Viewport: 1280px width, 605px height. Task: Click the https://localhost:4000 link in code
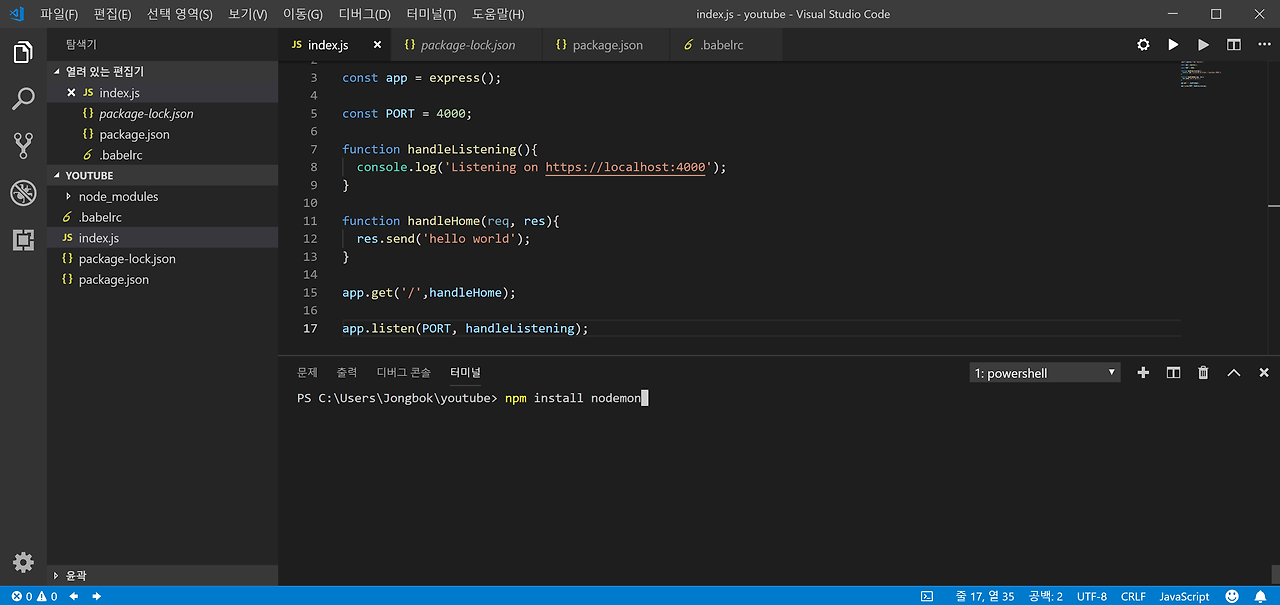point(626,167)
